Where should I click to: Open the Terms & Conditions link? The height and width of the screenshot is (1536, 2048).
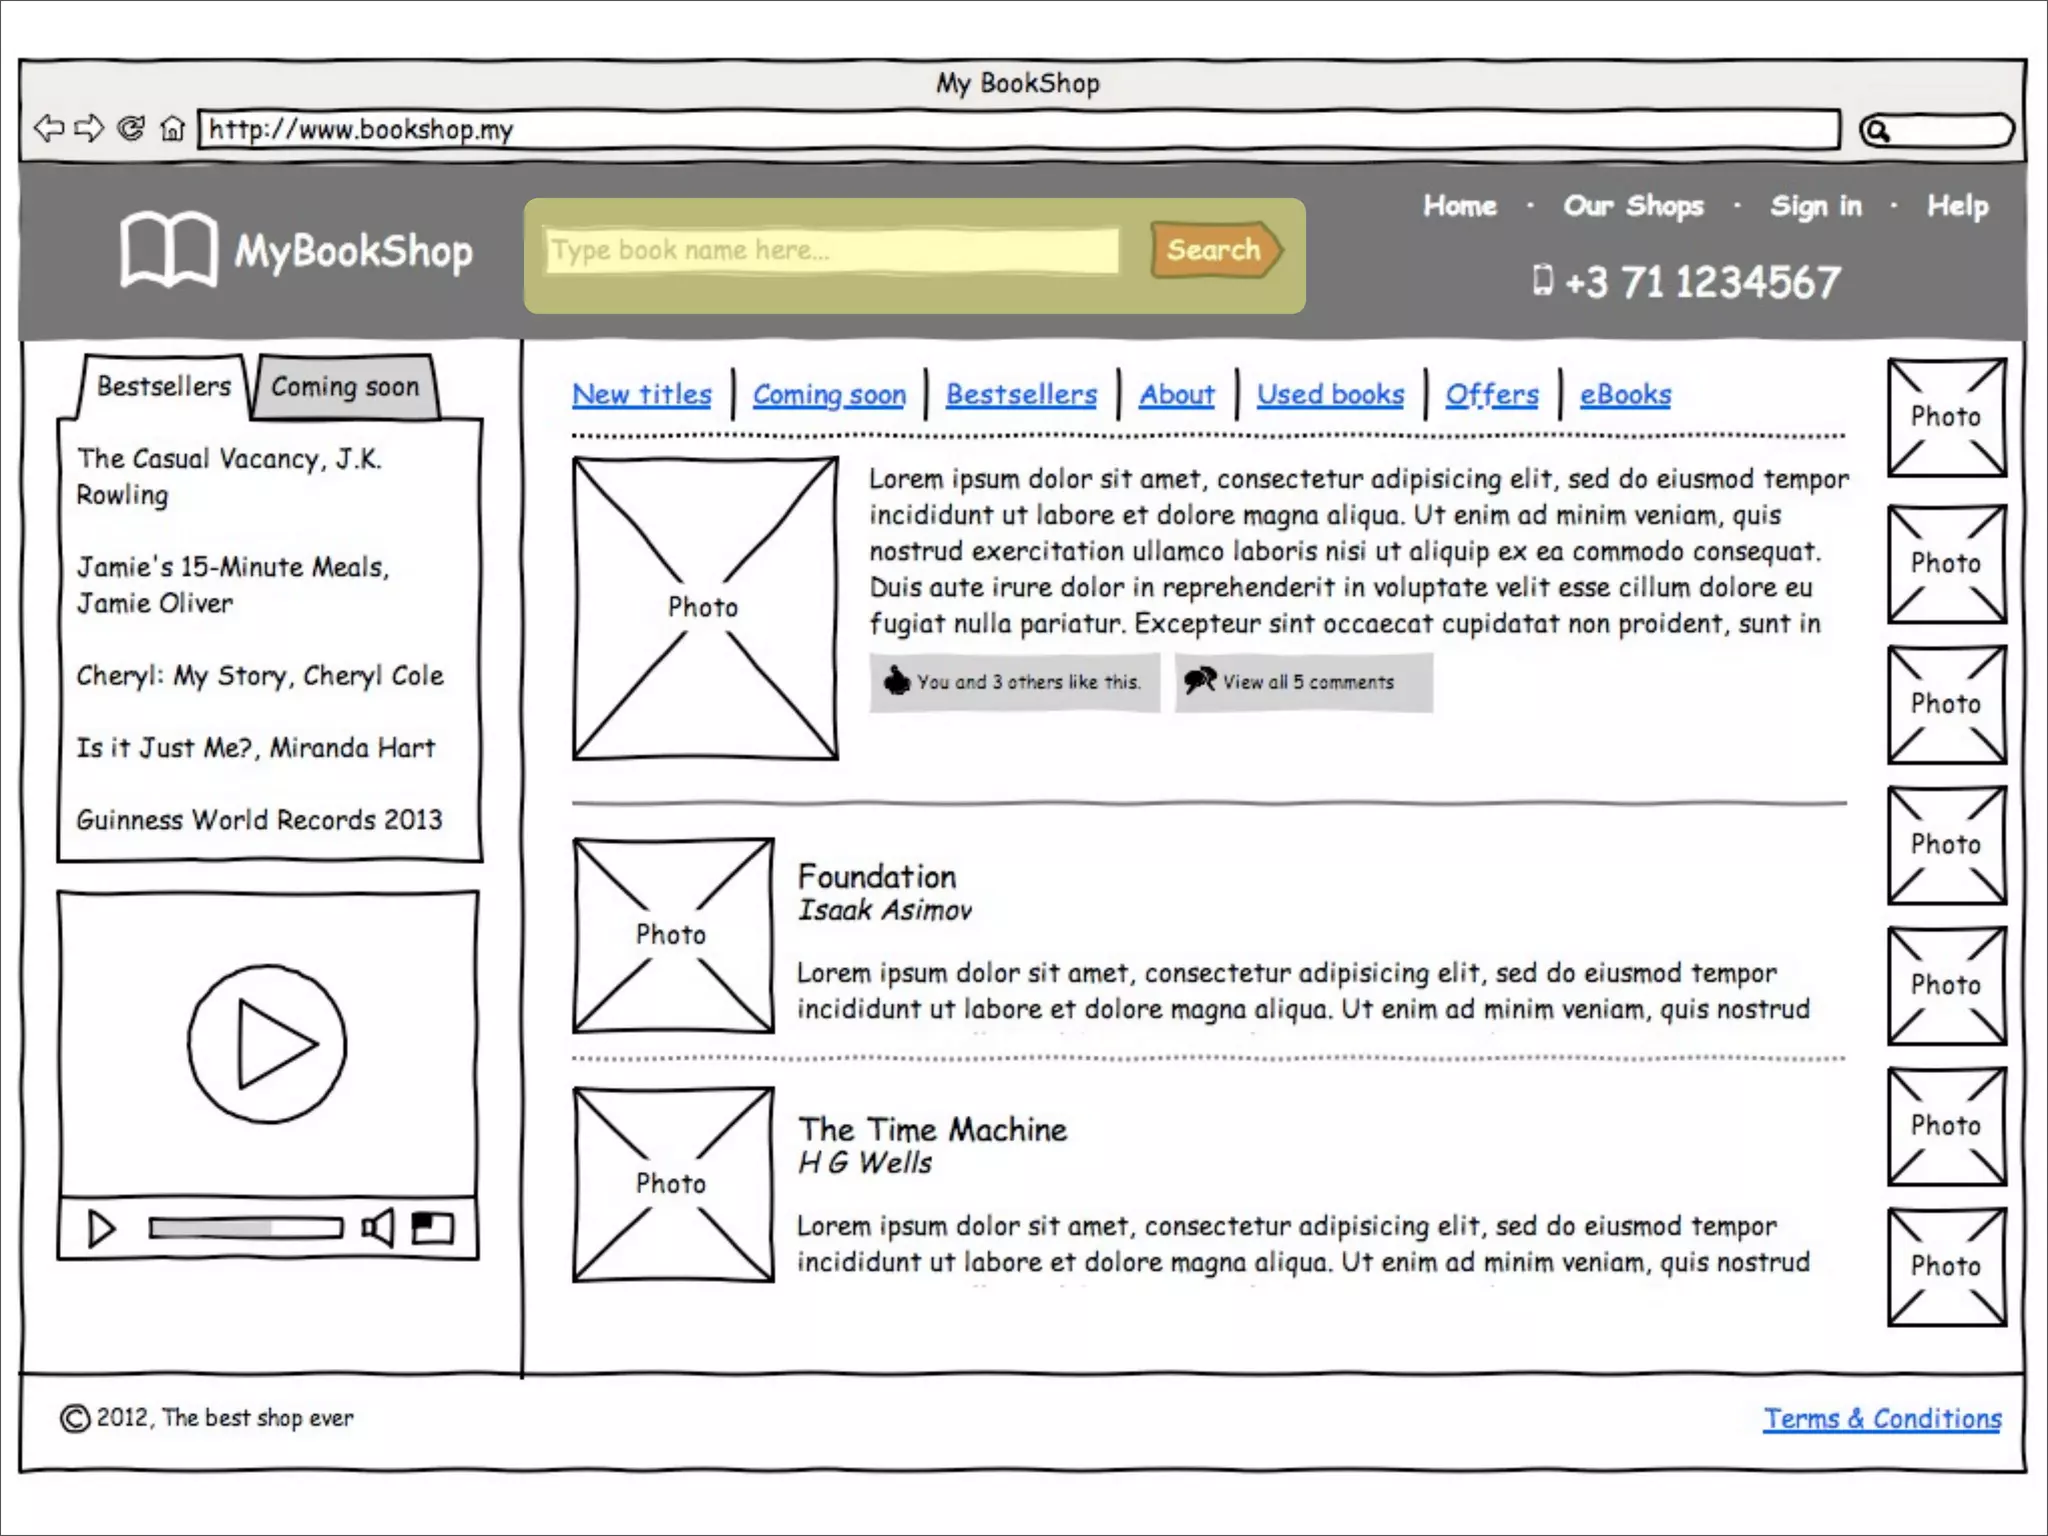tap(1881, 1418)
